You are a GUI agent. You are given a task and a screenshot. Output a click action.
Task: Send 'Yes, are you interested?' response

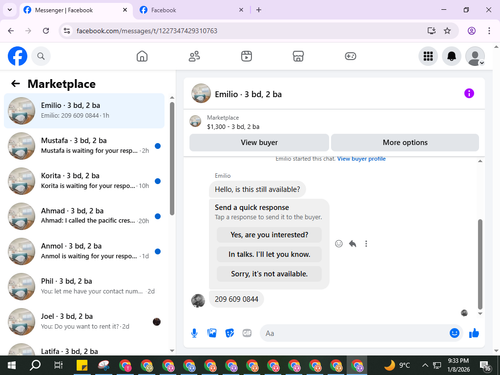coord(269,235)
